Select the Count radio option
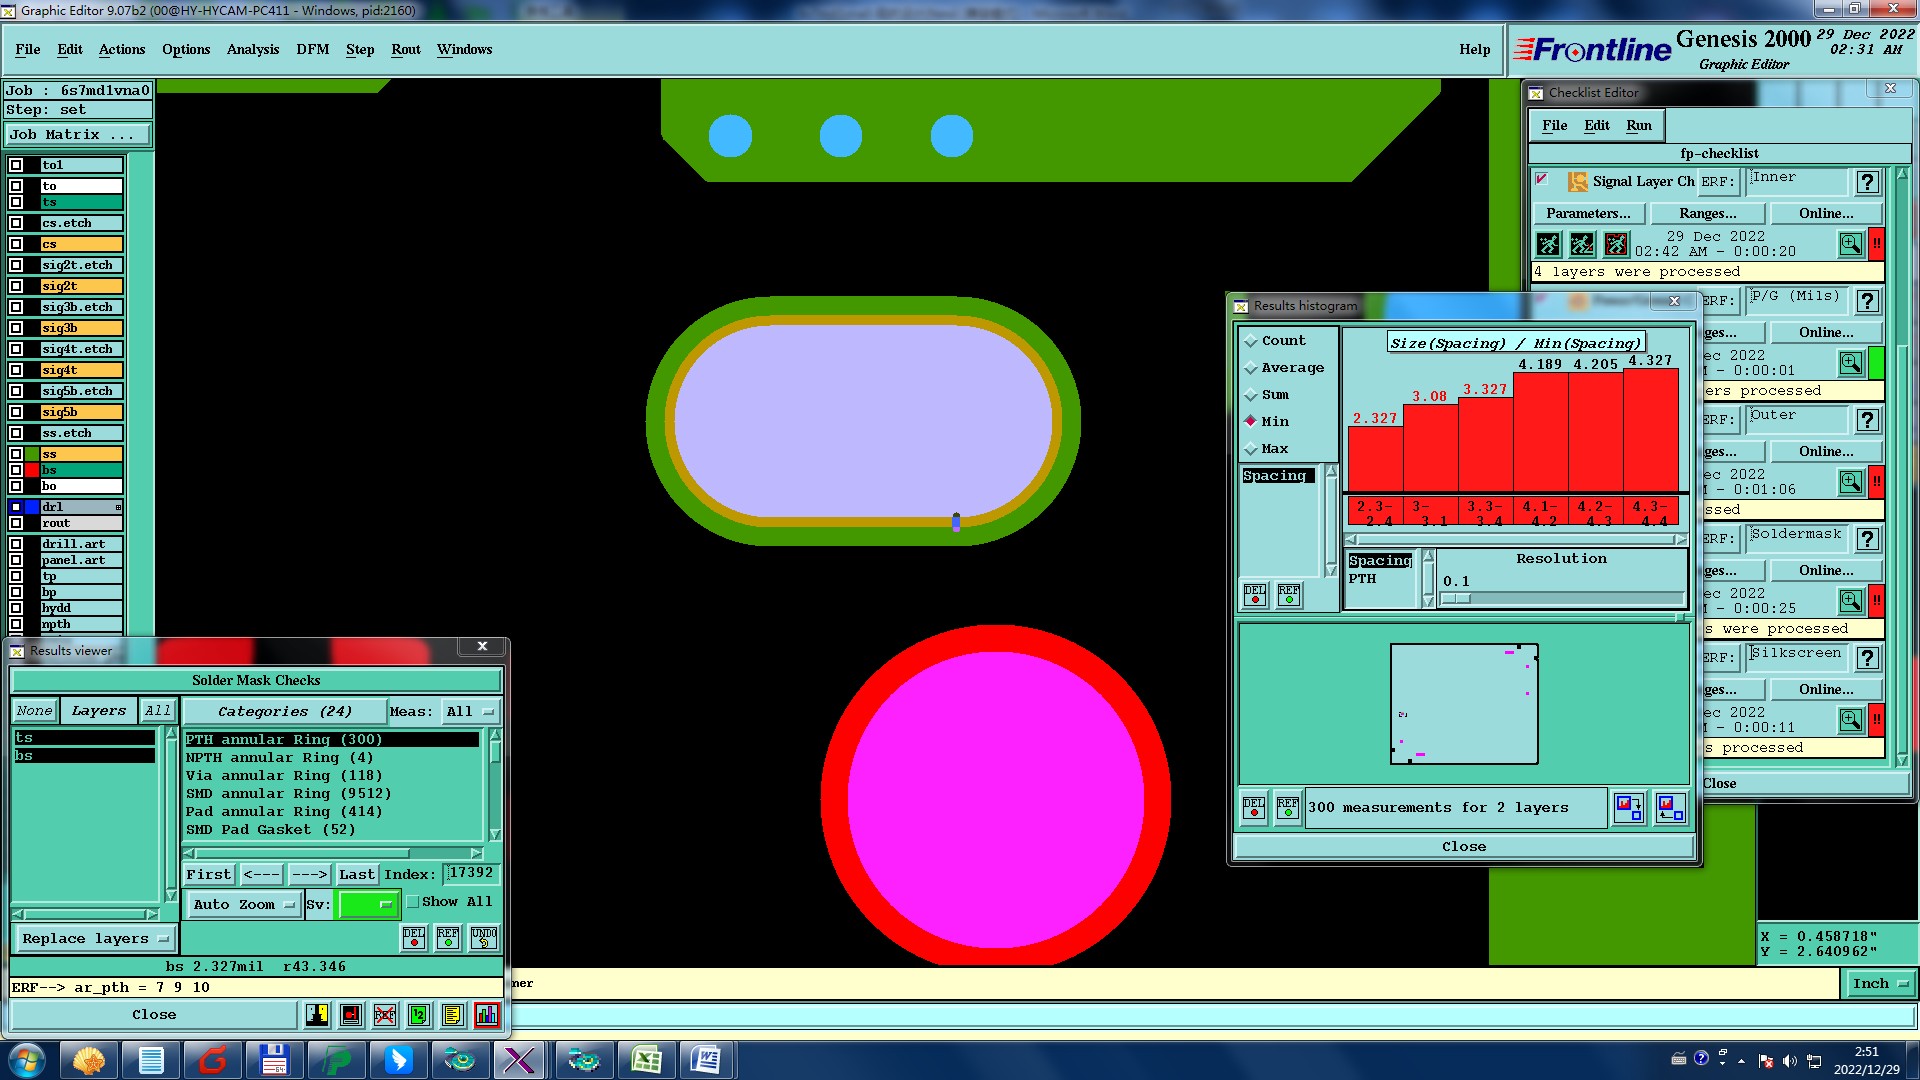 (1251, 341)
